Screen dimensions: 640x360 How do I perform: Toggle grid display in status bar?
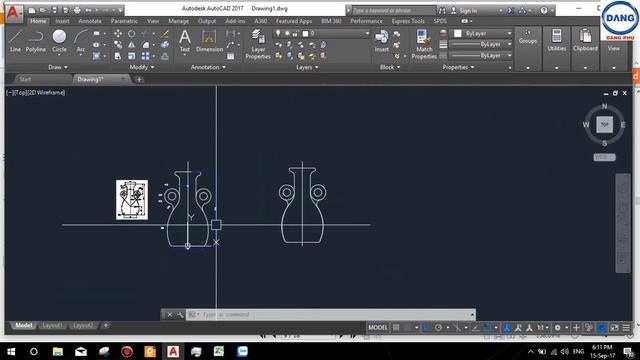(x=396, y=327)
